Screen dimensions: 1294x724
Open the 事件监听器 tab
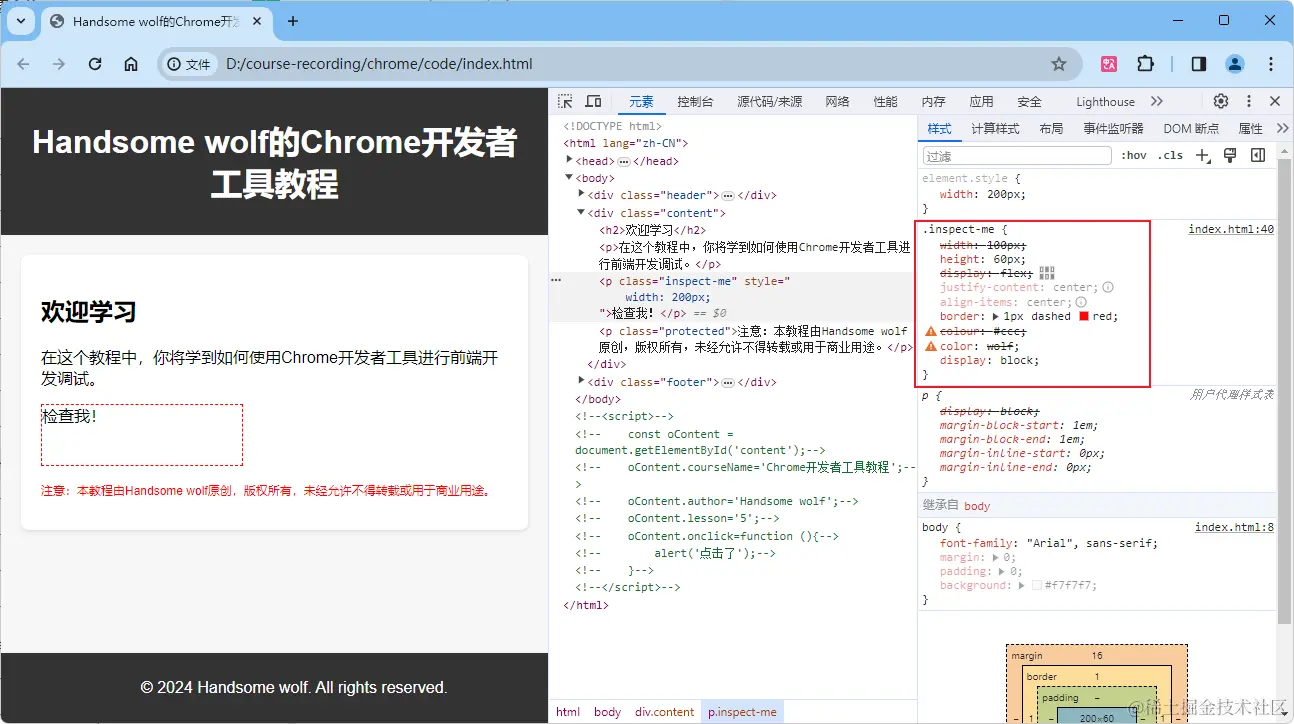1113,129
